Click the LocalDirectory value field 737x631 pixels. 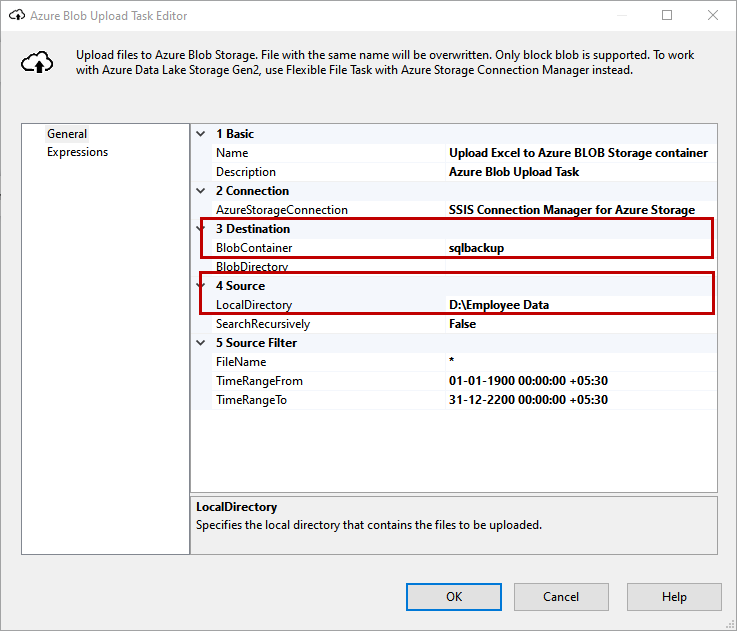578,305
